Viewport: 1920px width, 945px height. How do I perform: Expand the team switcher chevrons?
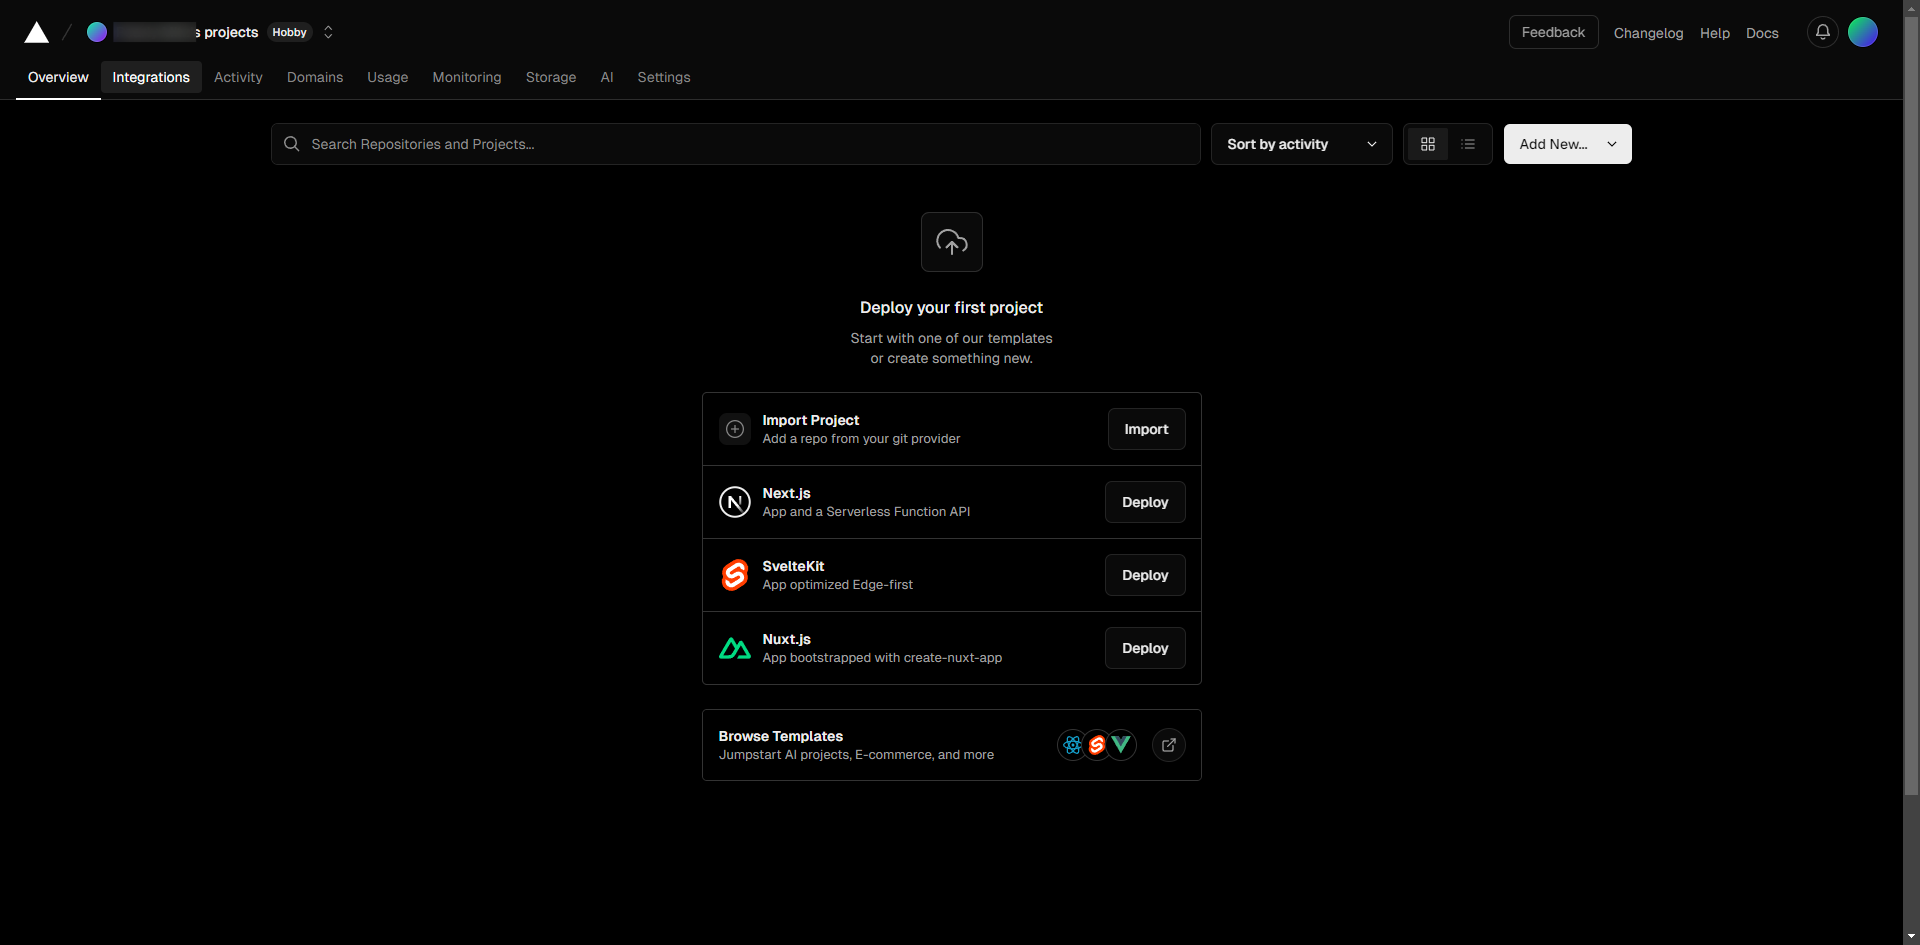point(328,32)
